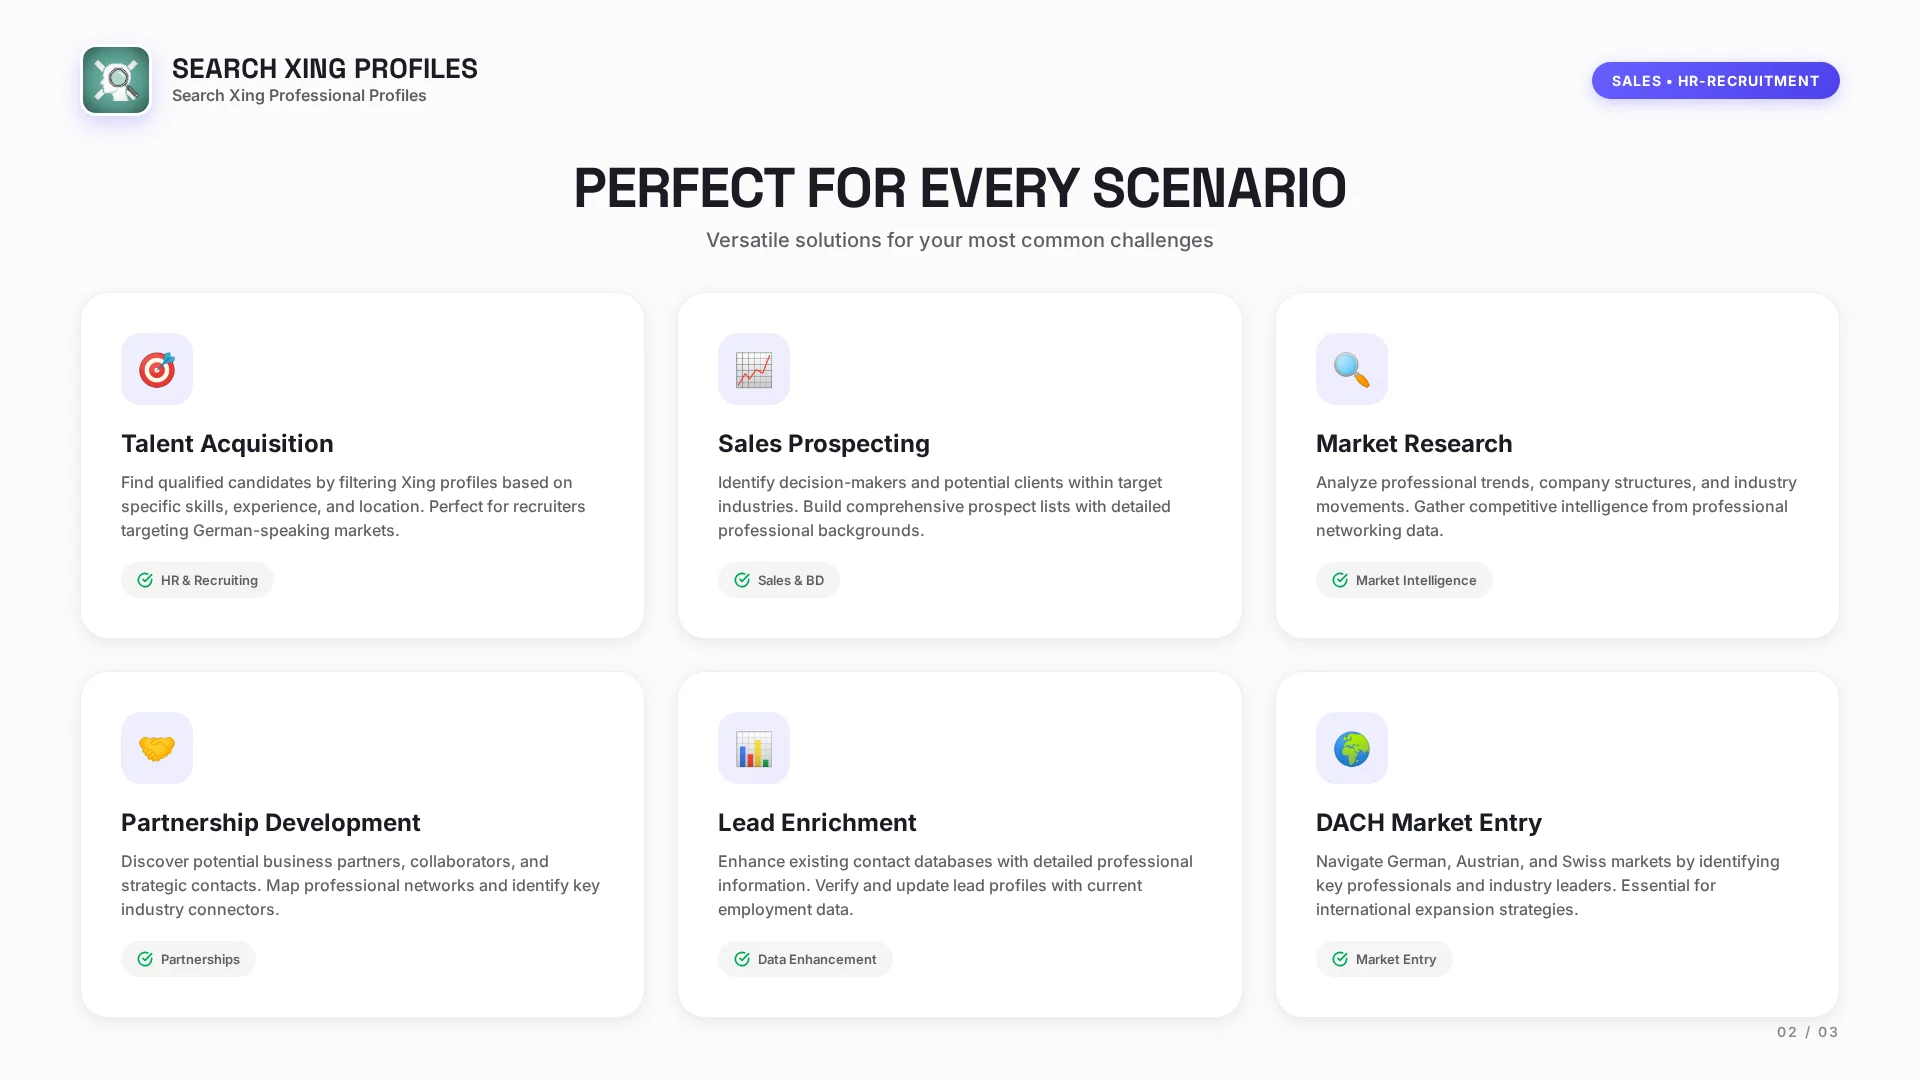Screen dimensions: 1920x1080
Task: Click the green checkmark in HR & Recruiting tag
Action: [x=145, y=580]
